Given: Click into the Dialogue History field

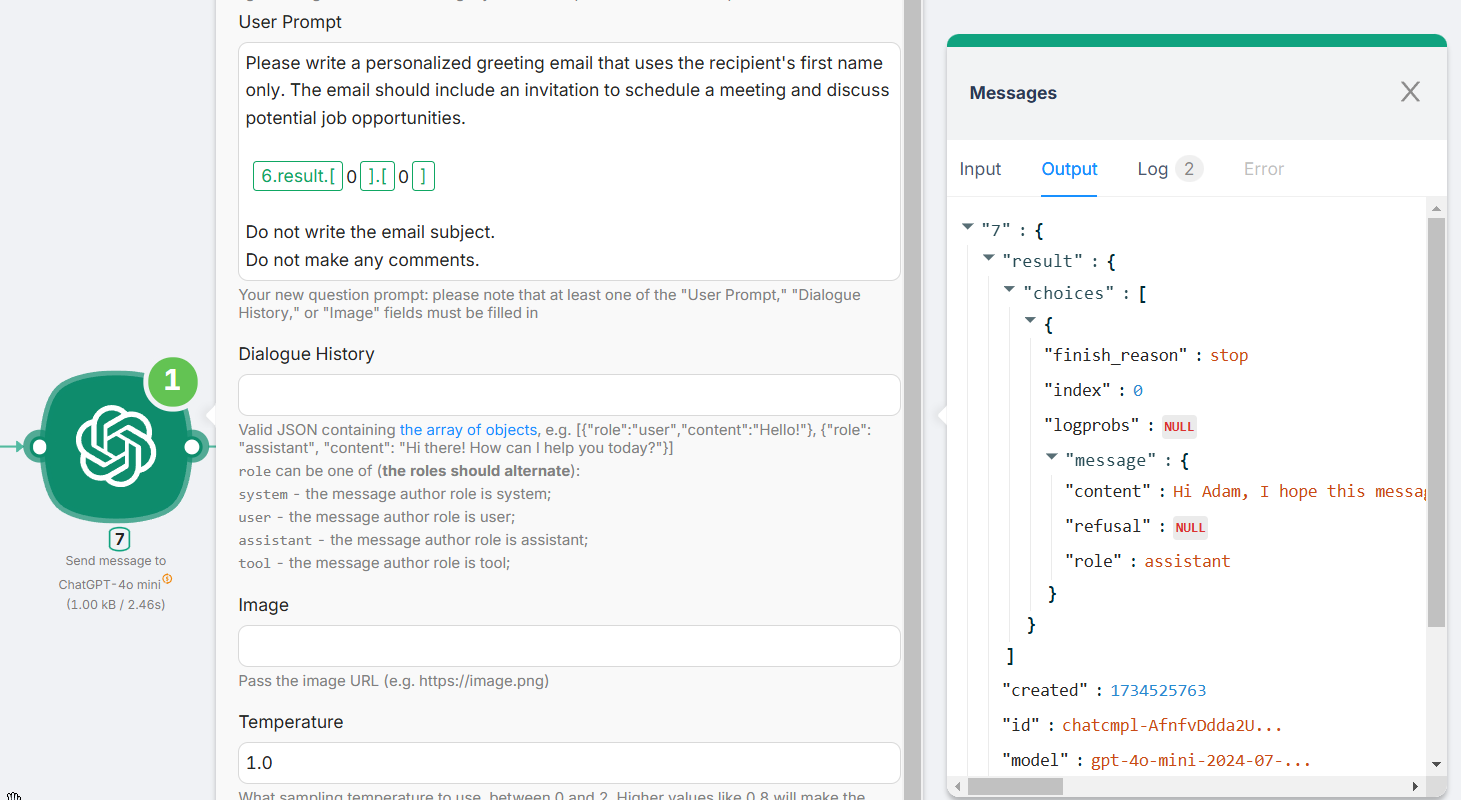Looking at the screenshot, I should pyautogui.click(x=568, y=395).
